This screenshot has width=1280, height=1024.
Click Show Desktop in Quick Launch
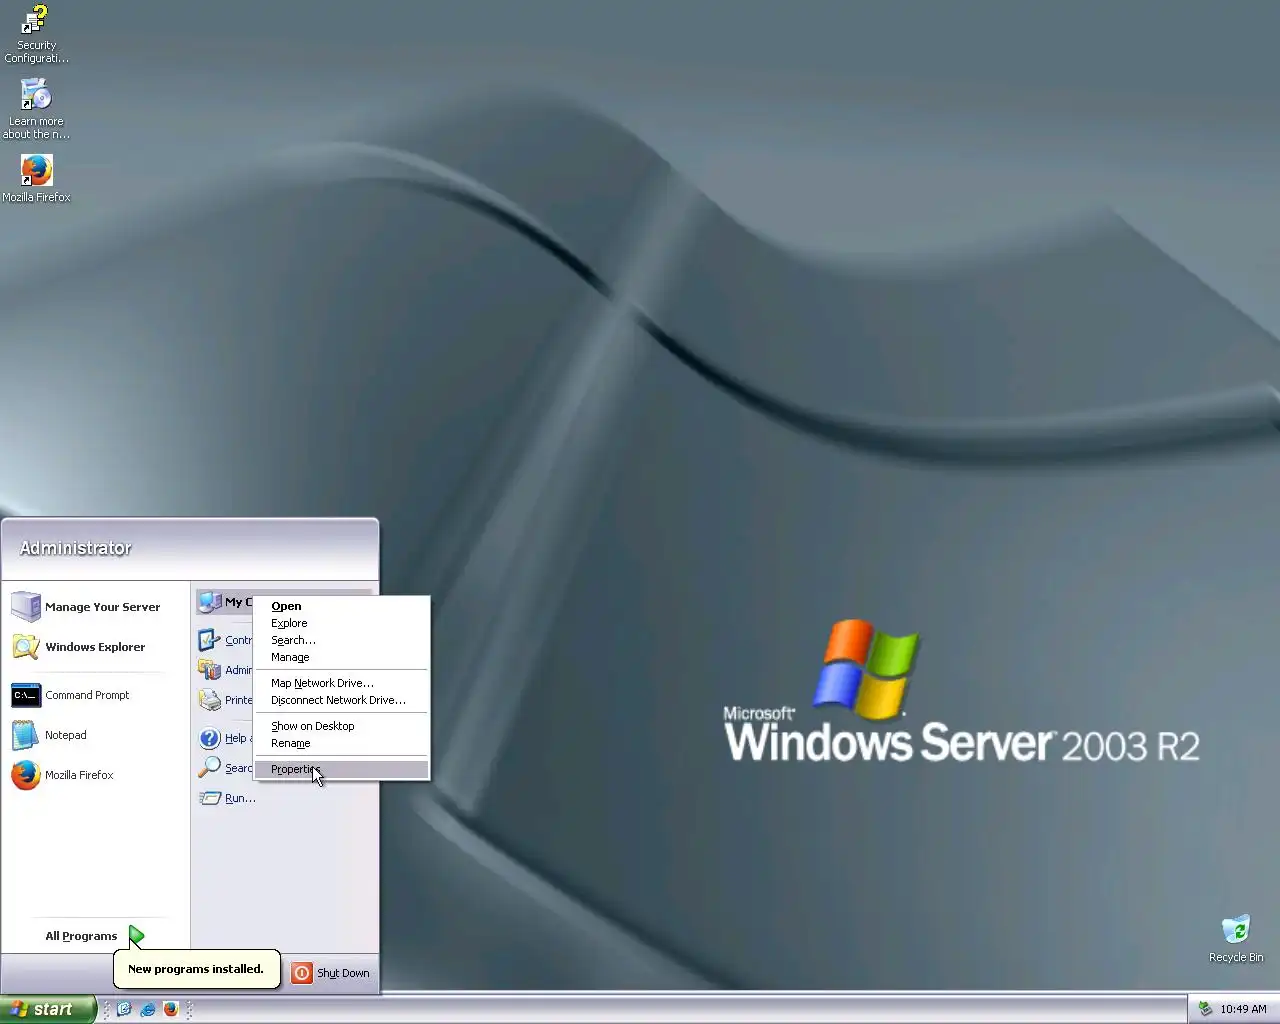pyautogui.click(x=125, y=1009)
